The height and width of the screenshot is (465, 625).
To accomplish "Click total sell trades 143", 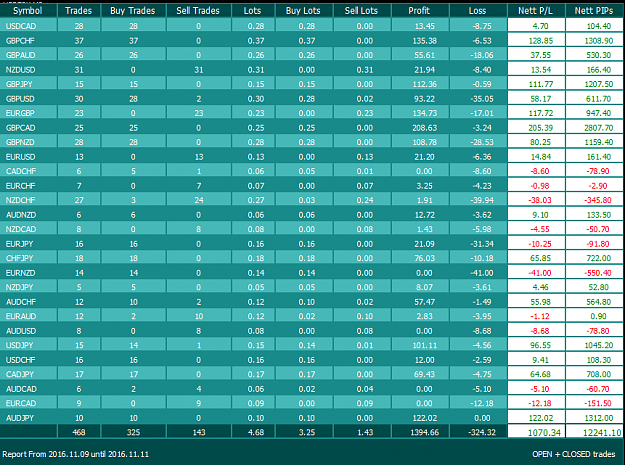I will [199, 432].
